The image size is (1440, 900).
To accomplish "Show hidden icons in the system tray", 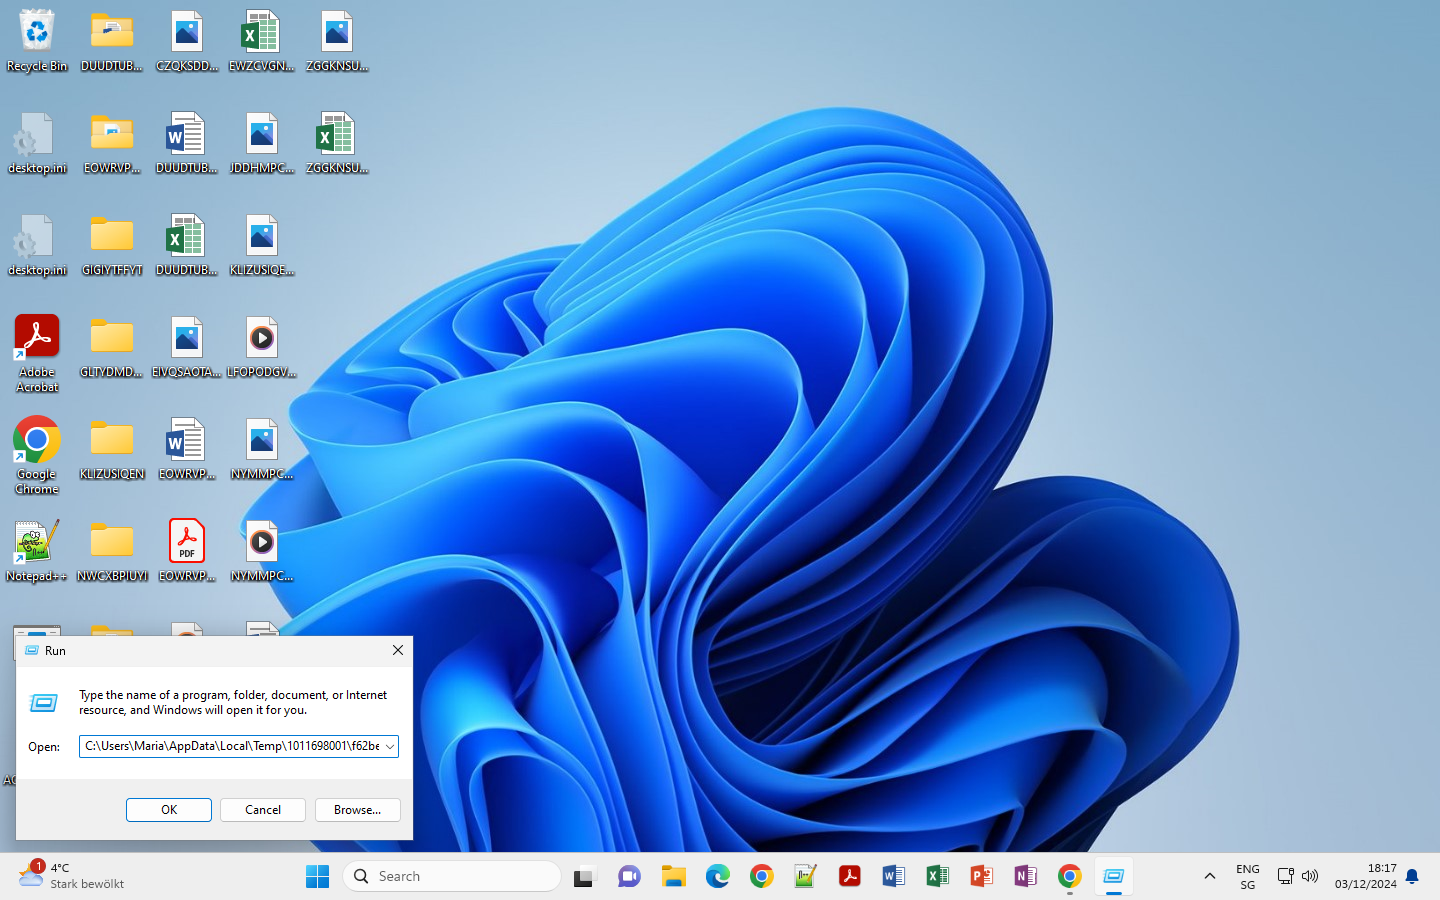I will tap(1209, 877).
